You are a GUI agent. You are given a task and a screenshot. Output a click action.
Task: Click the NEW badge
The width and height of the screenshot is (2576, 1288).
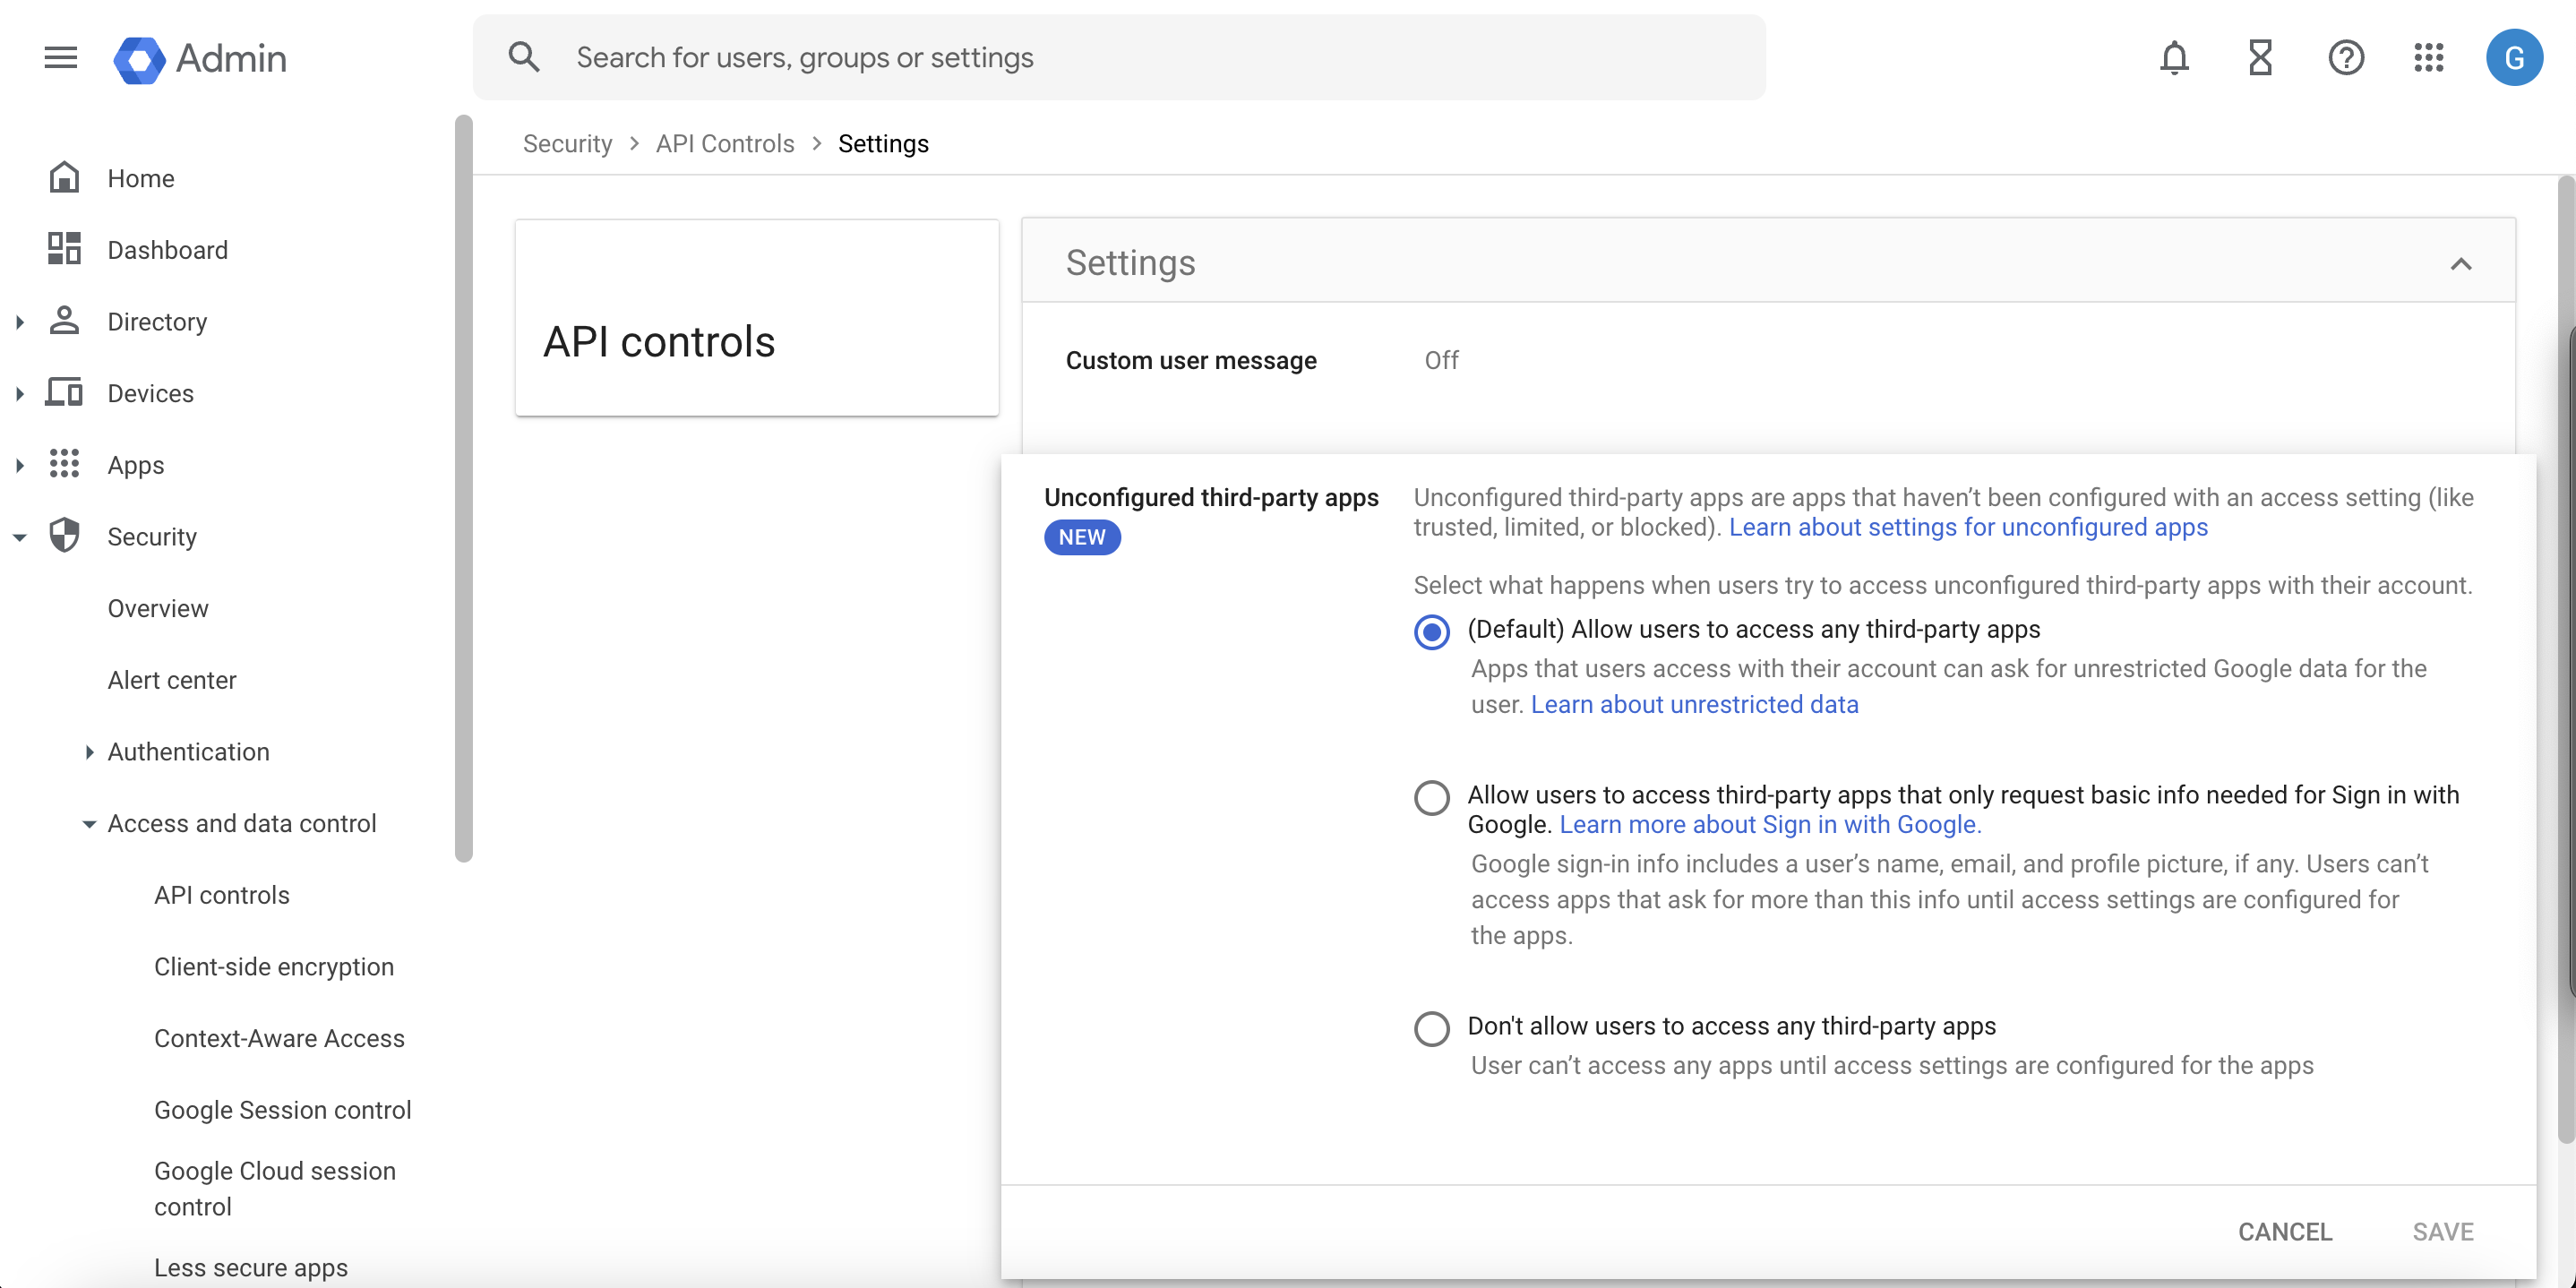(1082, 537)
